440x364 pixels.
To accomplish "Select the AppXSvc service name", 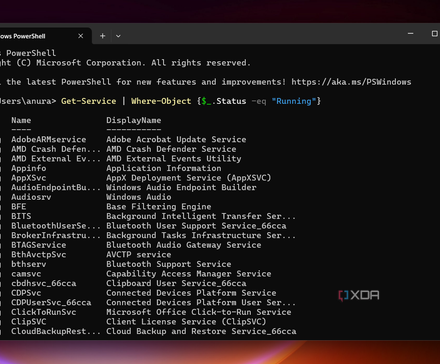I will [29, 178].
